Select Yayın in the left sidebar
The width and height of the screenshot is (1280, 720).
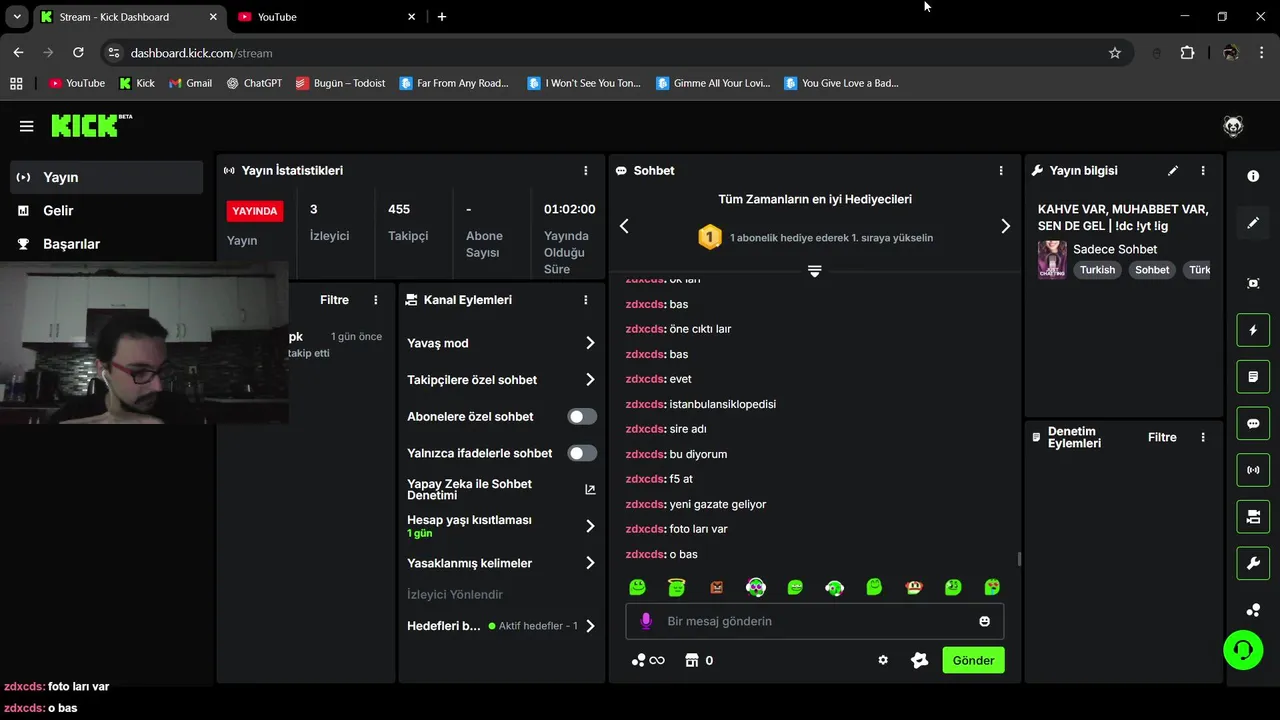[107, 177]
